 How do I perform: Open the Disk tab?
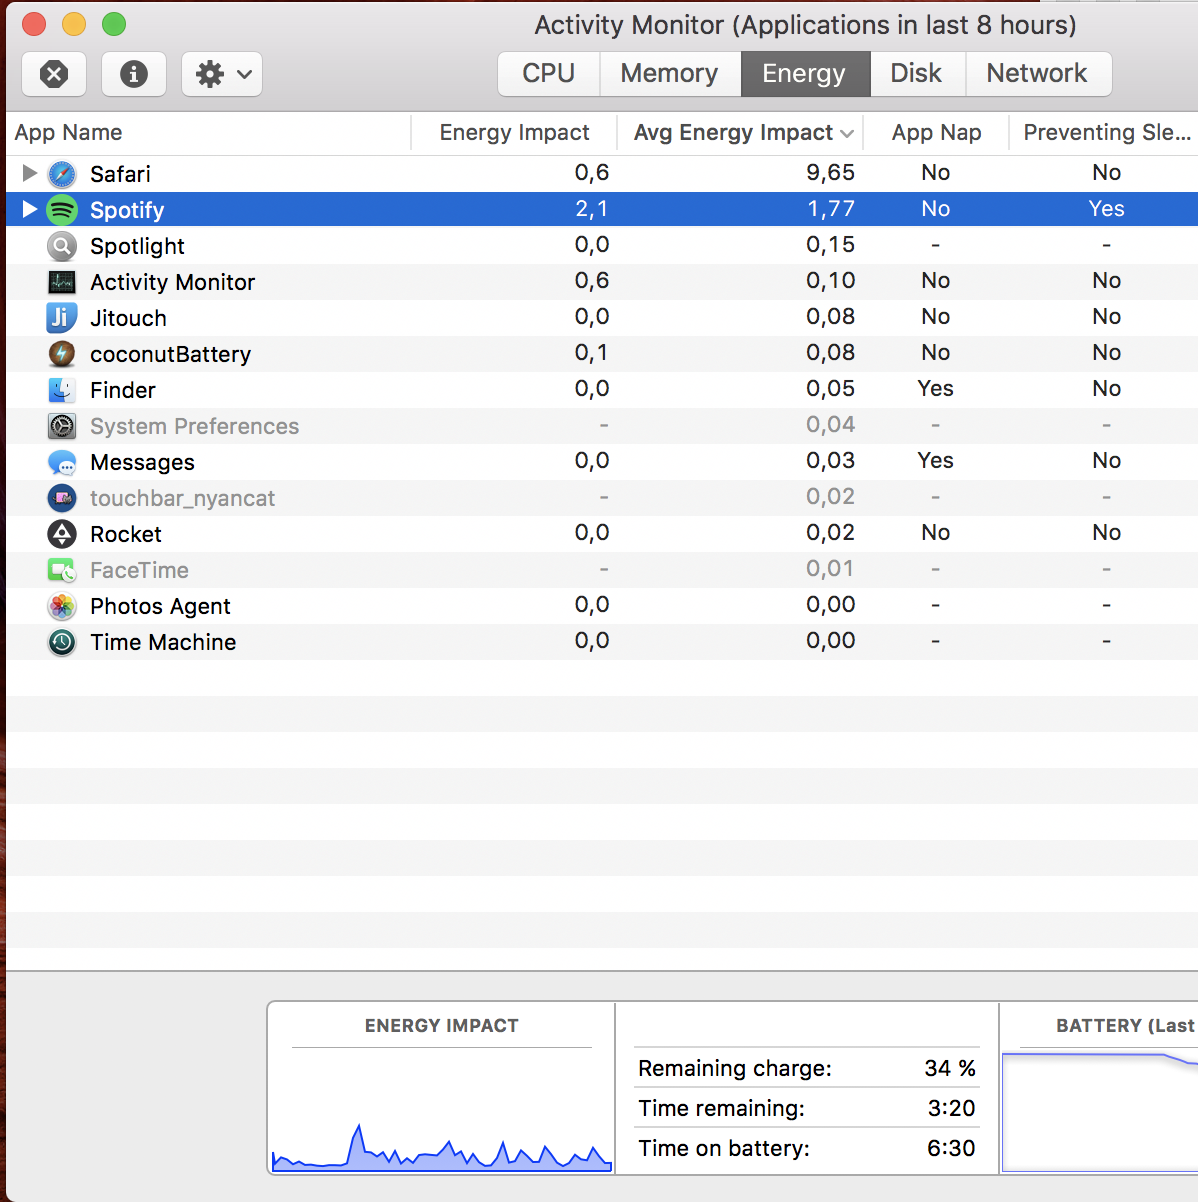pyautogui.click(x=917, y=74)
